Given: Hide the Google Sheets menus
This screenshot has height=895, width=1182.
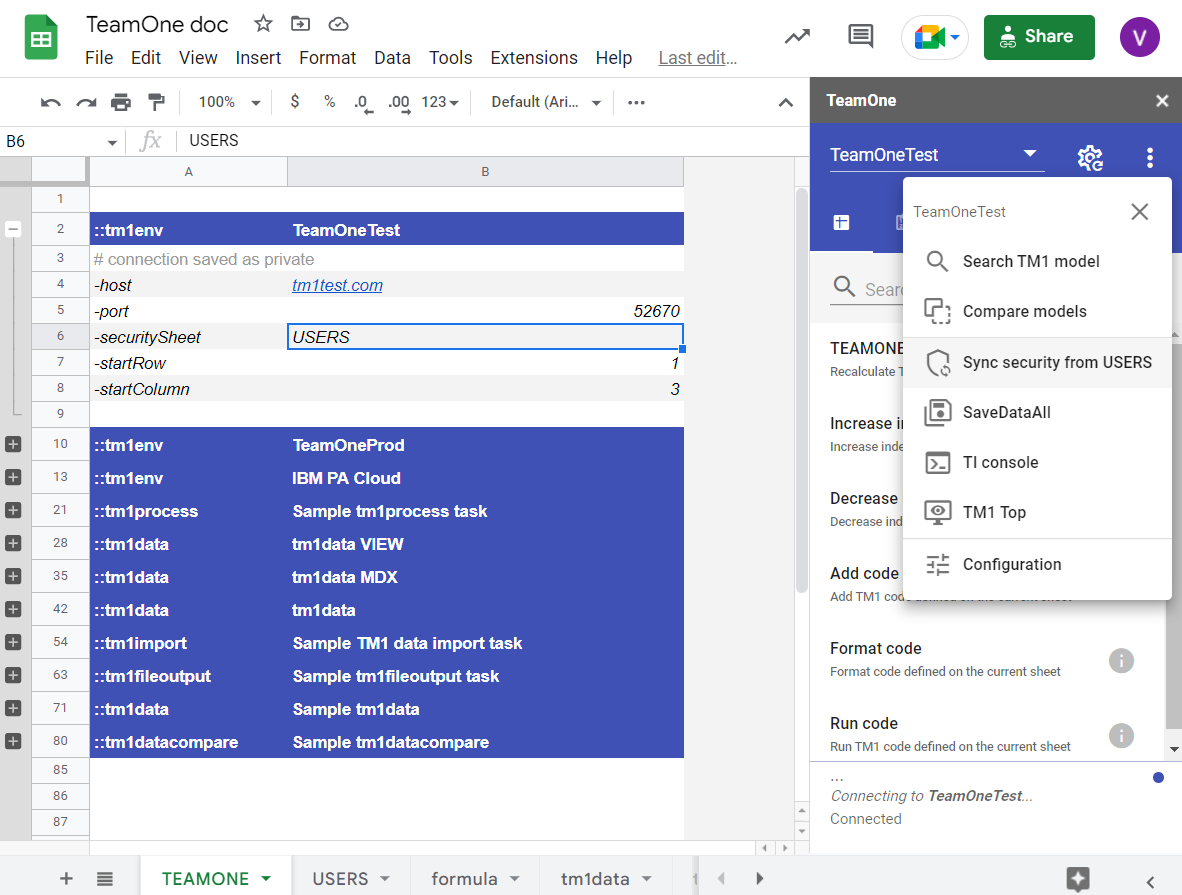Looking at the screenshot, I should coord(785,103).
